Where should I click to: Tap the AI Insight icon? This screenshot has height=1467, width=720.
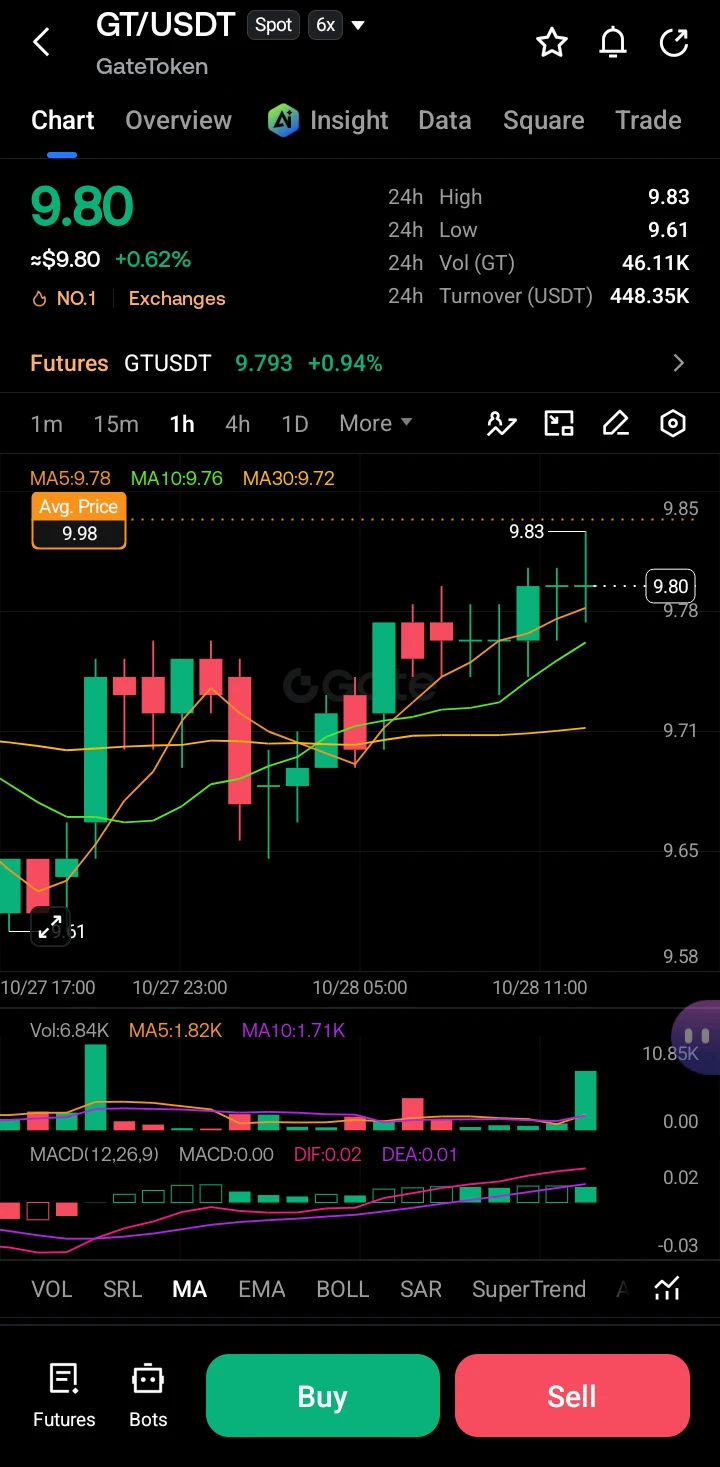[x=283, y=121]
